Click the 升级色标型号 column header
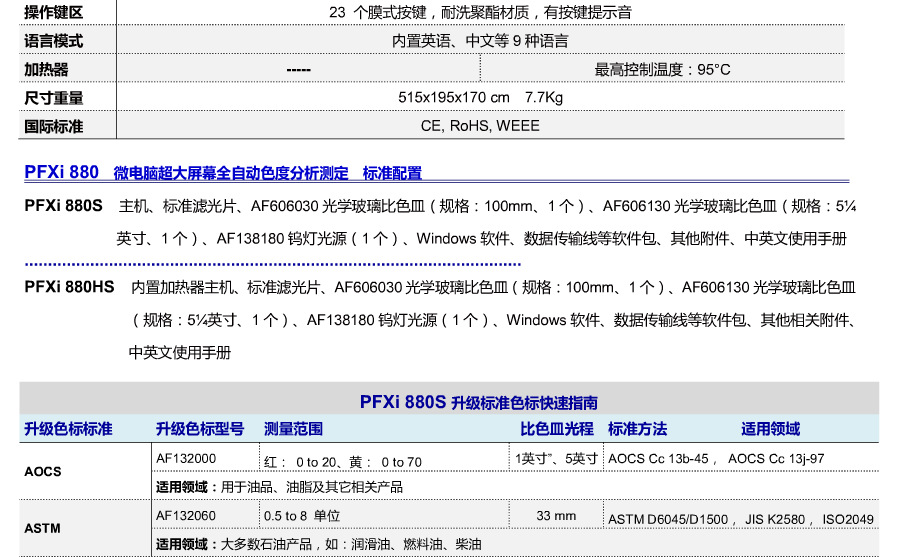 200,429
